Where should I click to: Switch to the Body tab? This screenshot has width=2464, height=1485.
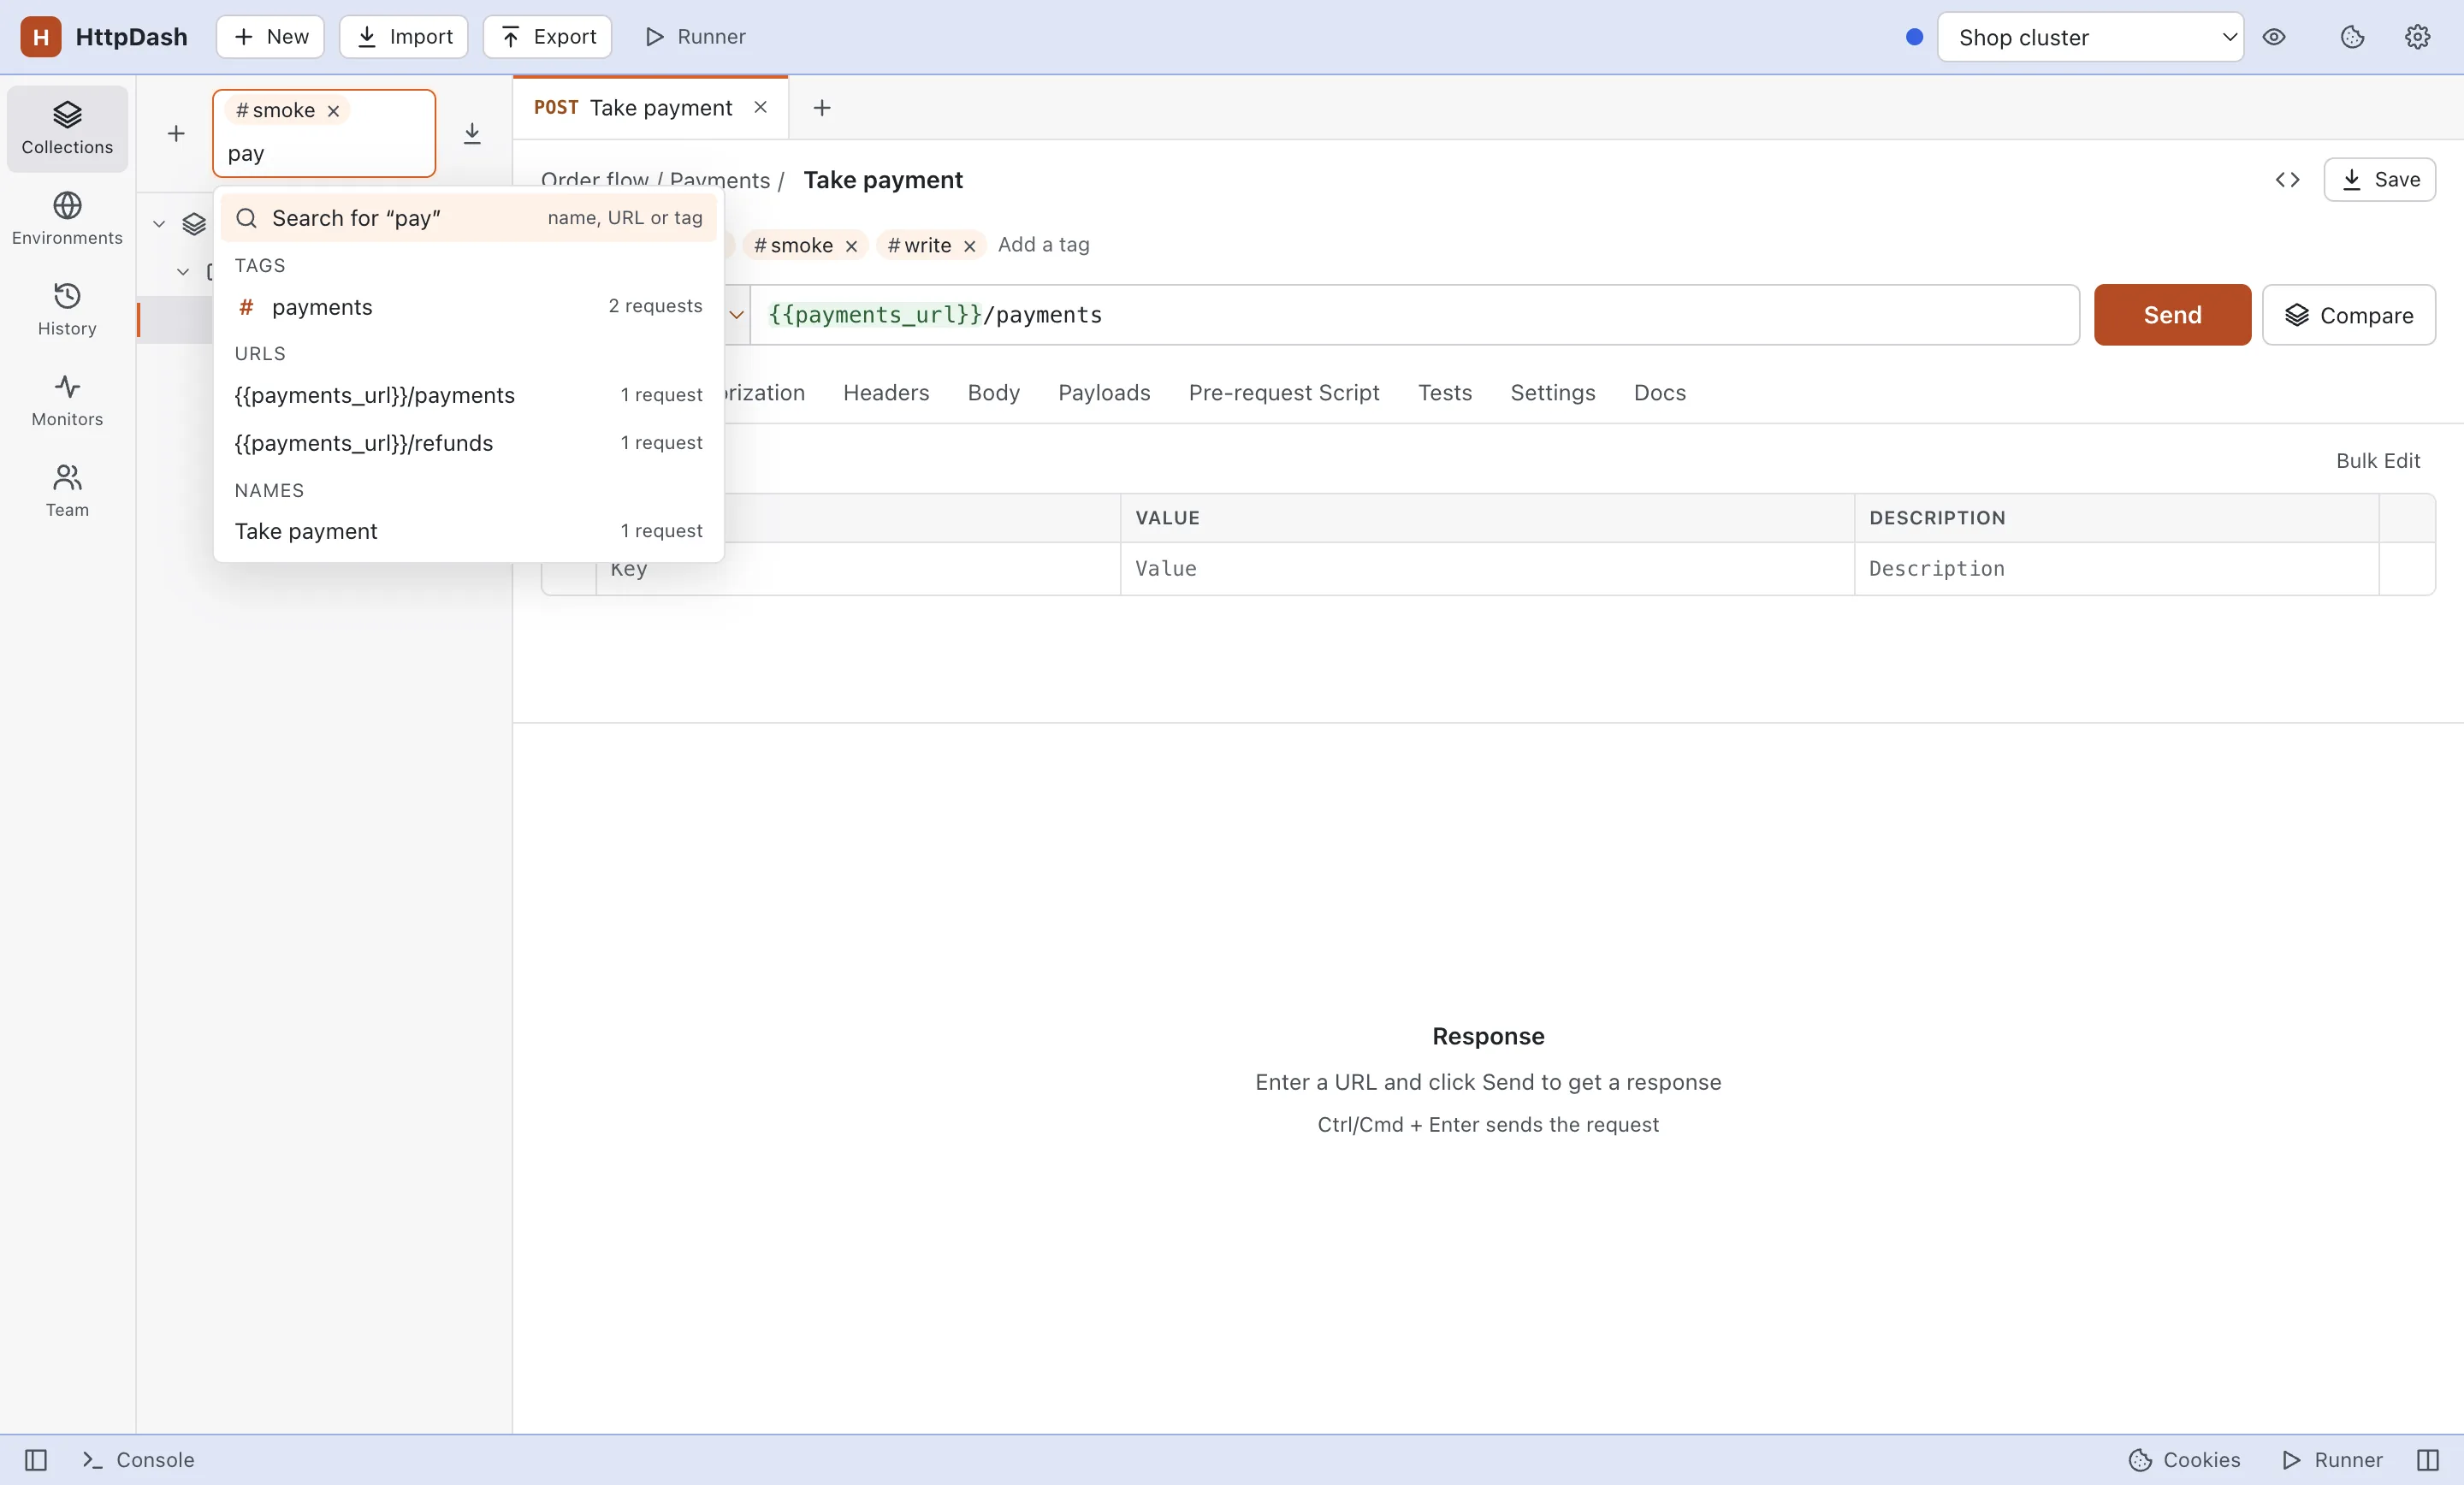(x=993, y=392)
